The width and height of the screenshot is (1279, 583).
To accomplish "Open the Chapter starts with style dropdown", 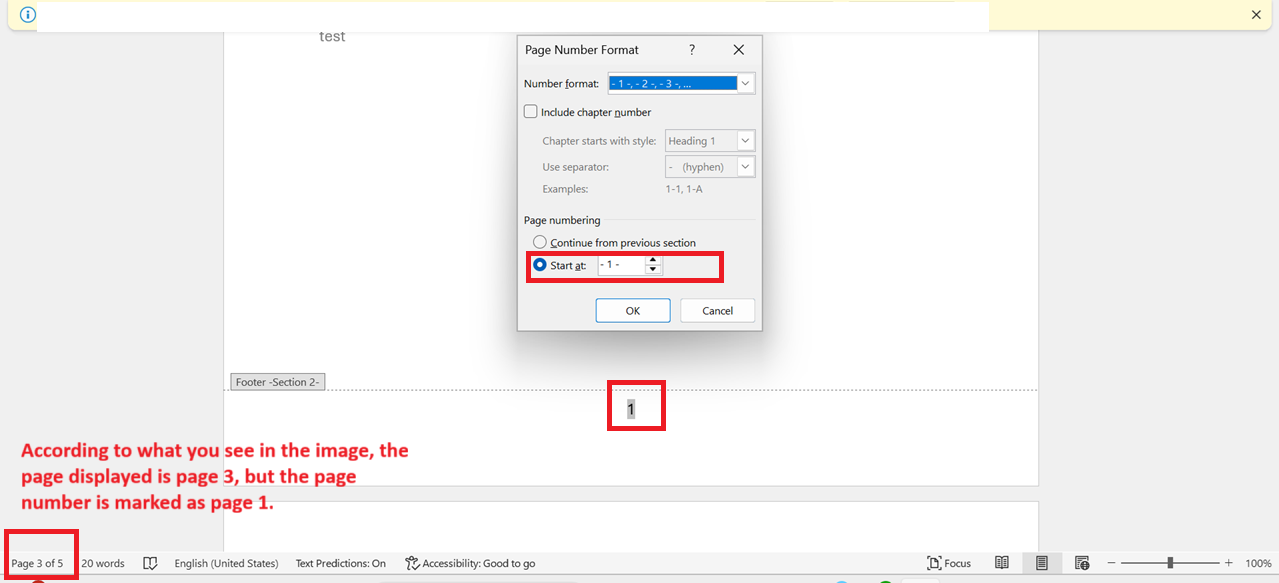I will (x=744, y=140).
